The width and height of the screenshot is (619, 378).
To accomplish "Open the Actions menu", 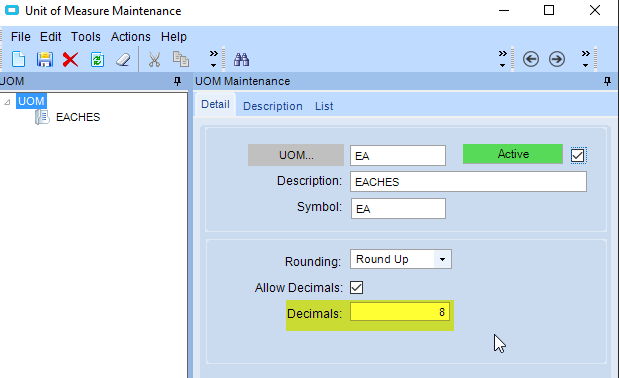I will (x=131, y=37).
